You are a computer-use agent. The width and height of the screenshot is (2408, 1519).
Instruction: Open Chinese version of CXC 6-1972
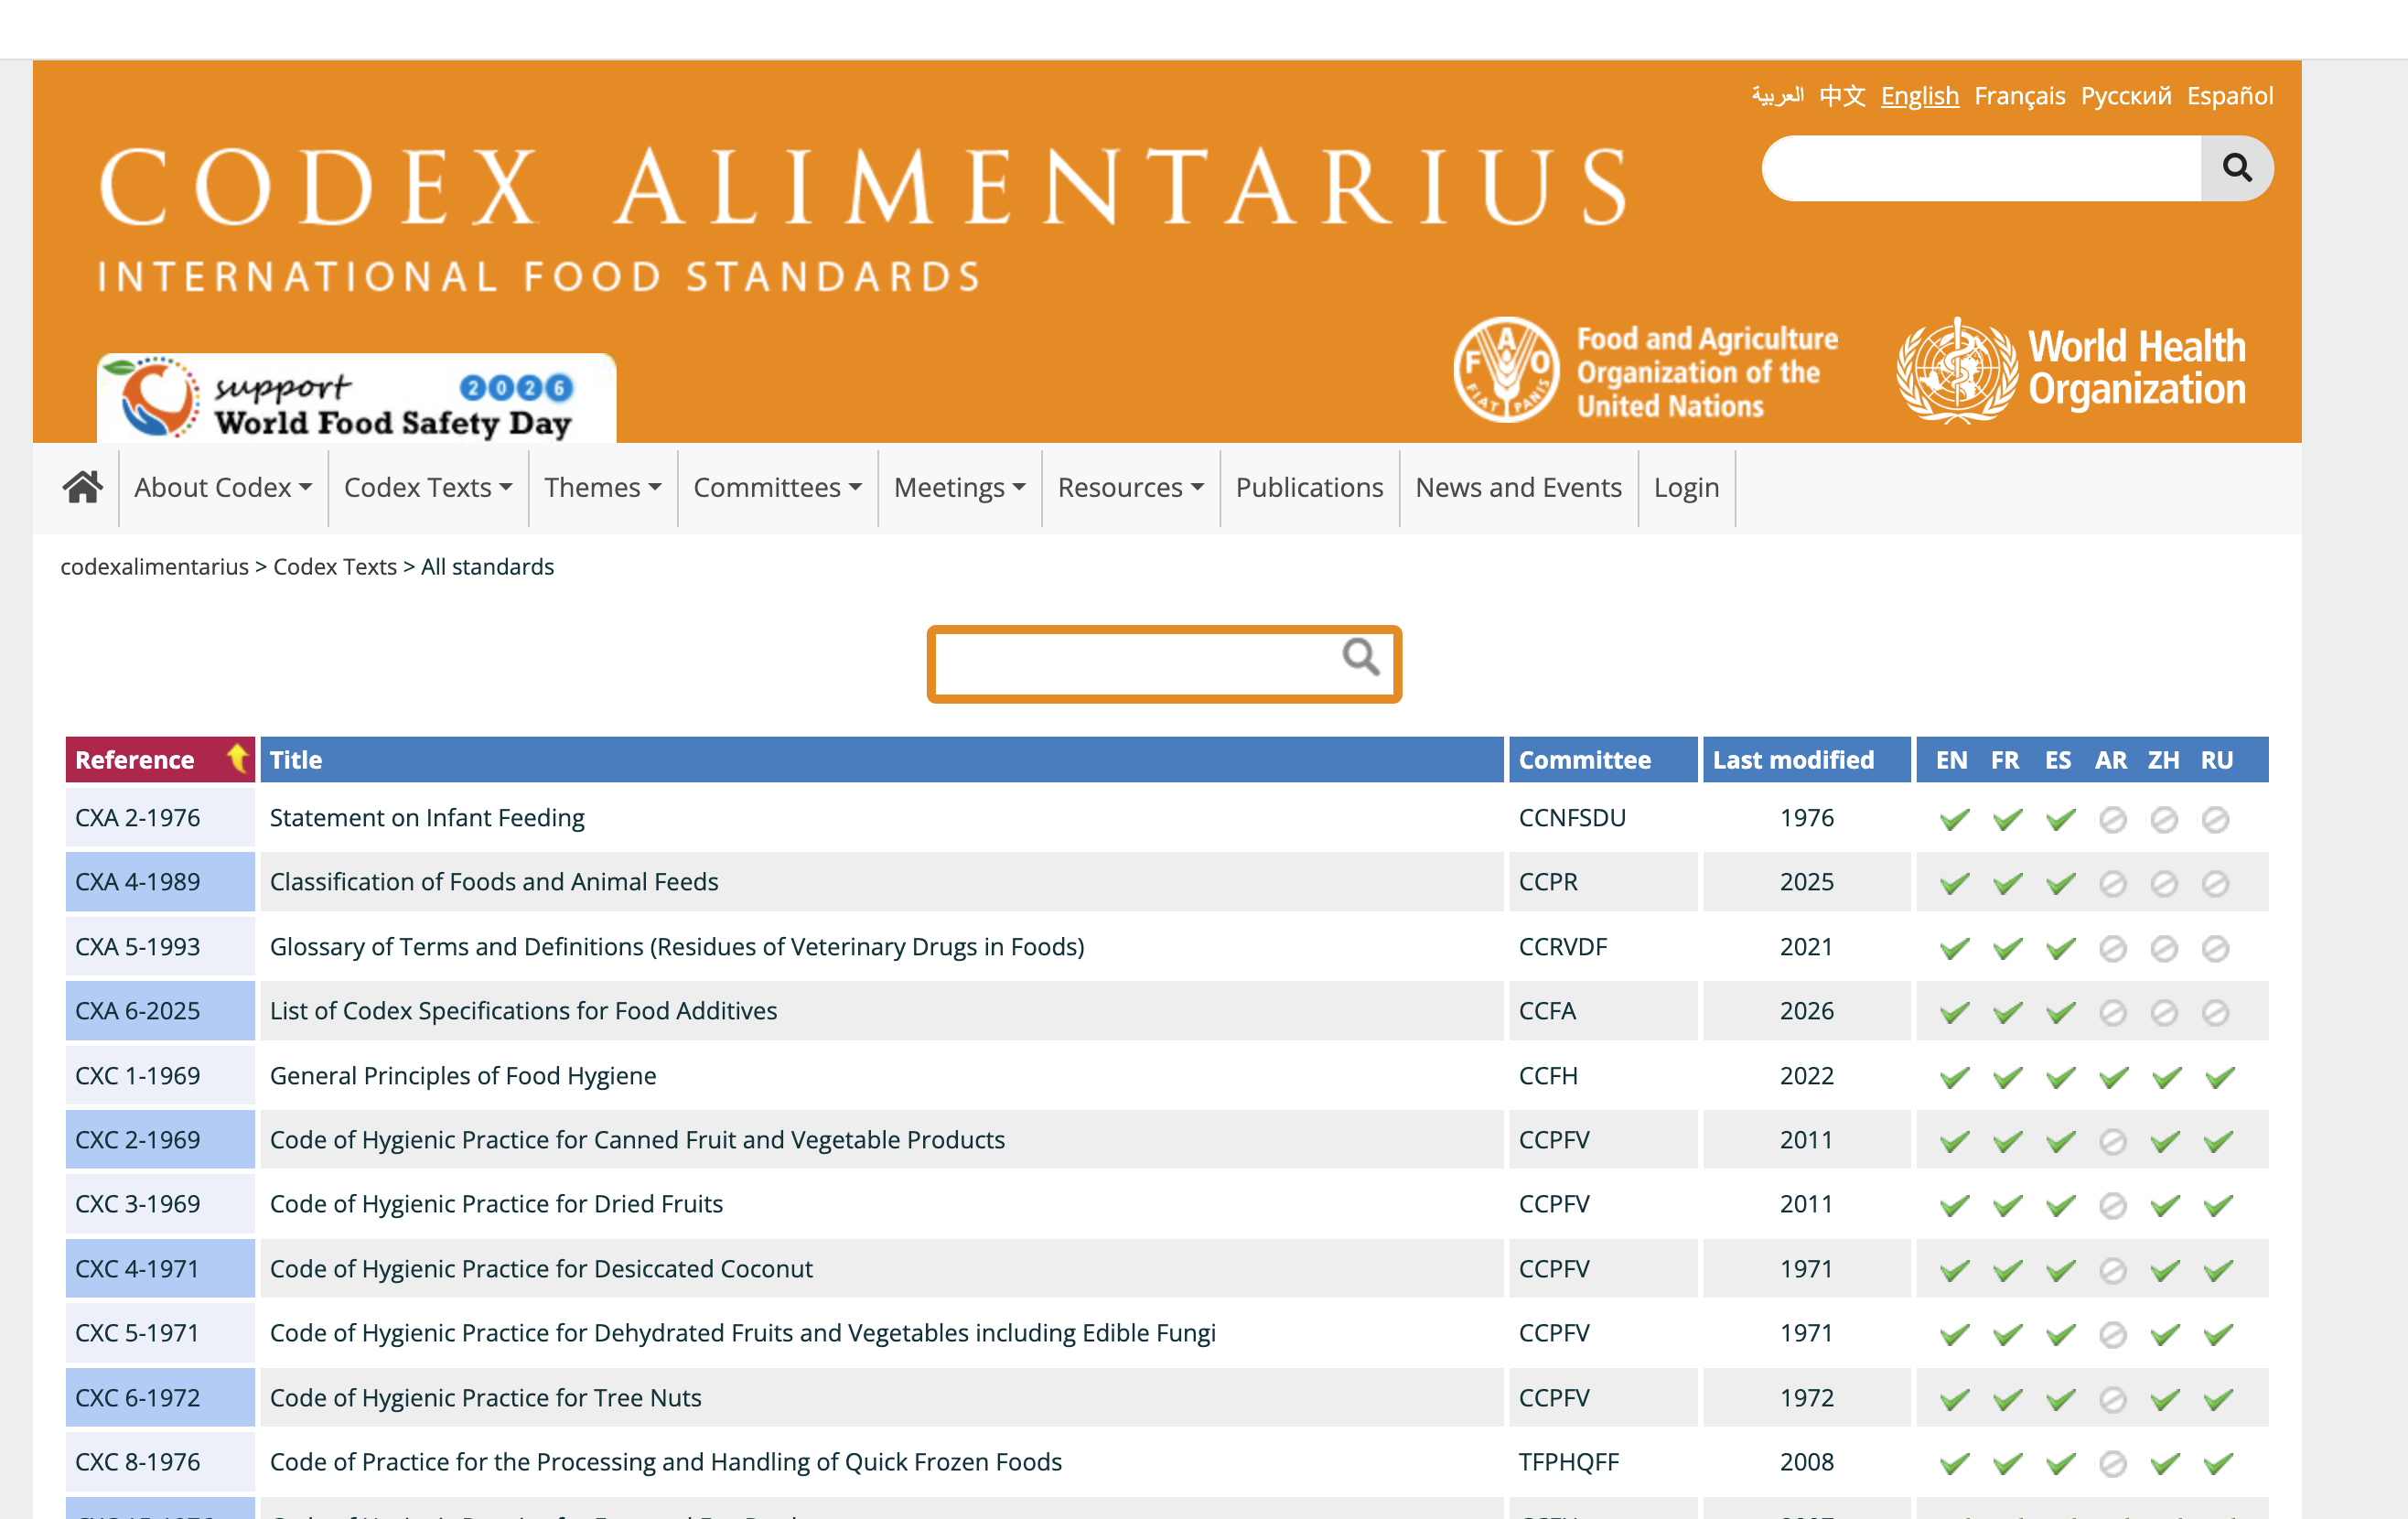pyautogui.click(x=2165, y=1399)
